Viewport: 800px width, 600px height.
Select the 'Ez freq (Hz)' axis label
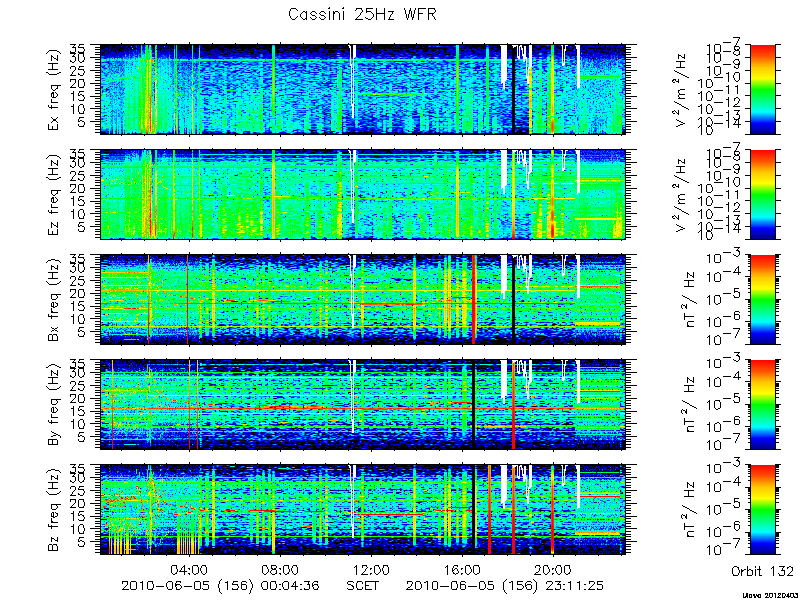(54, 195)
